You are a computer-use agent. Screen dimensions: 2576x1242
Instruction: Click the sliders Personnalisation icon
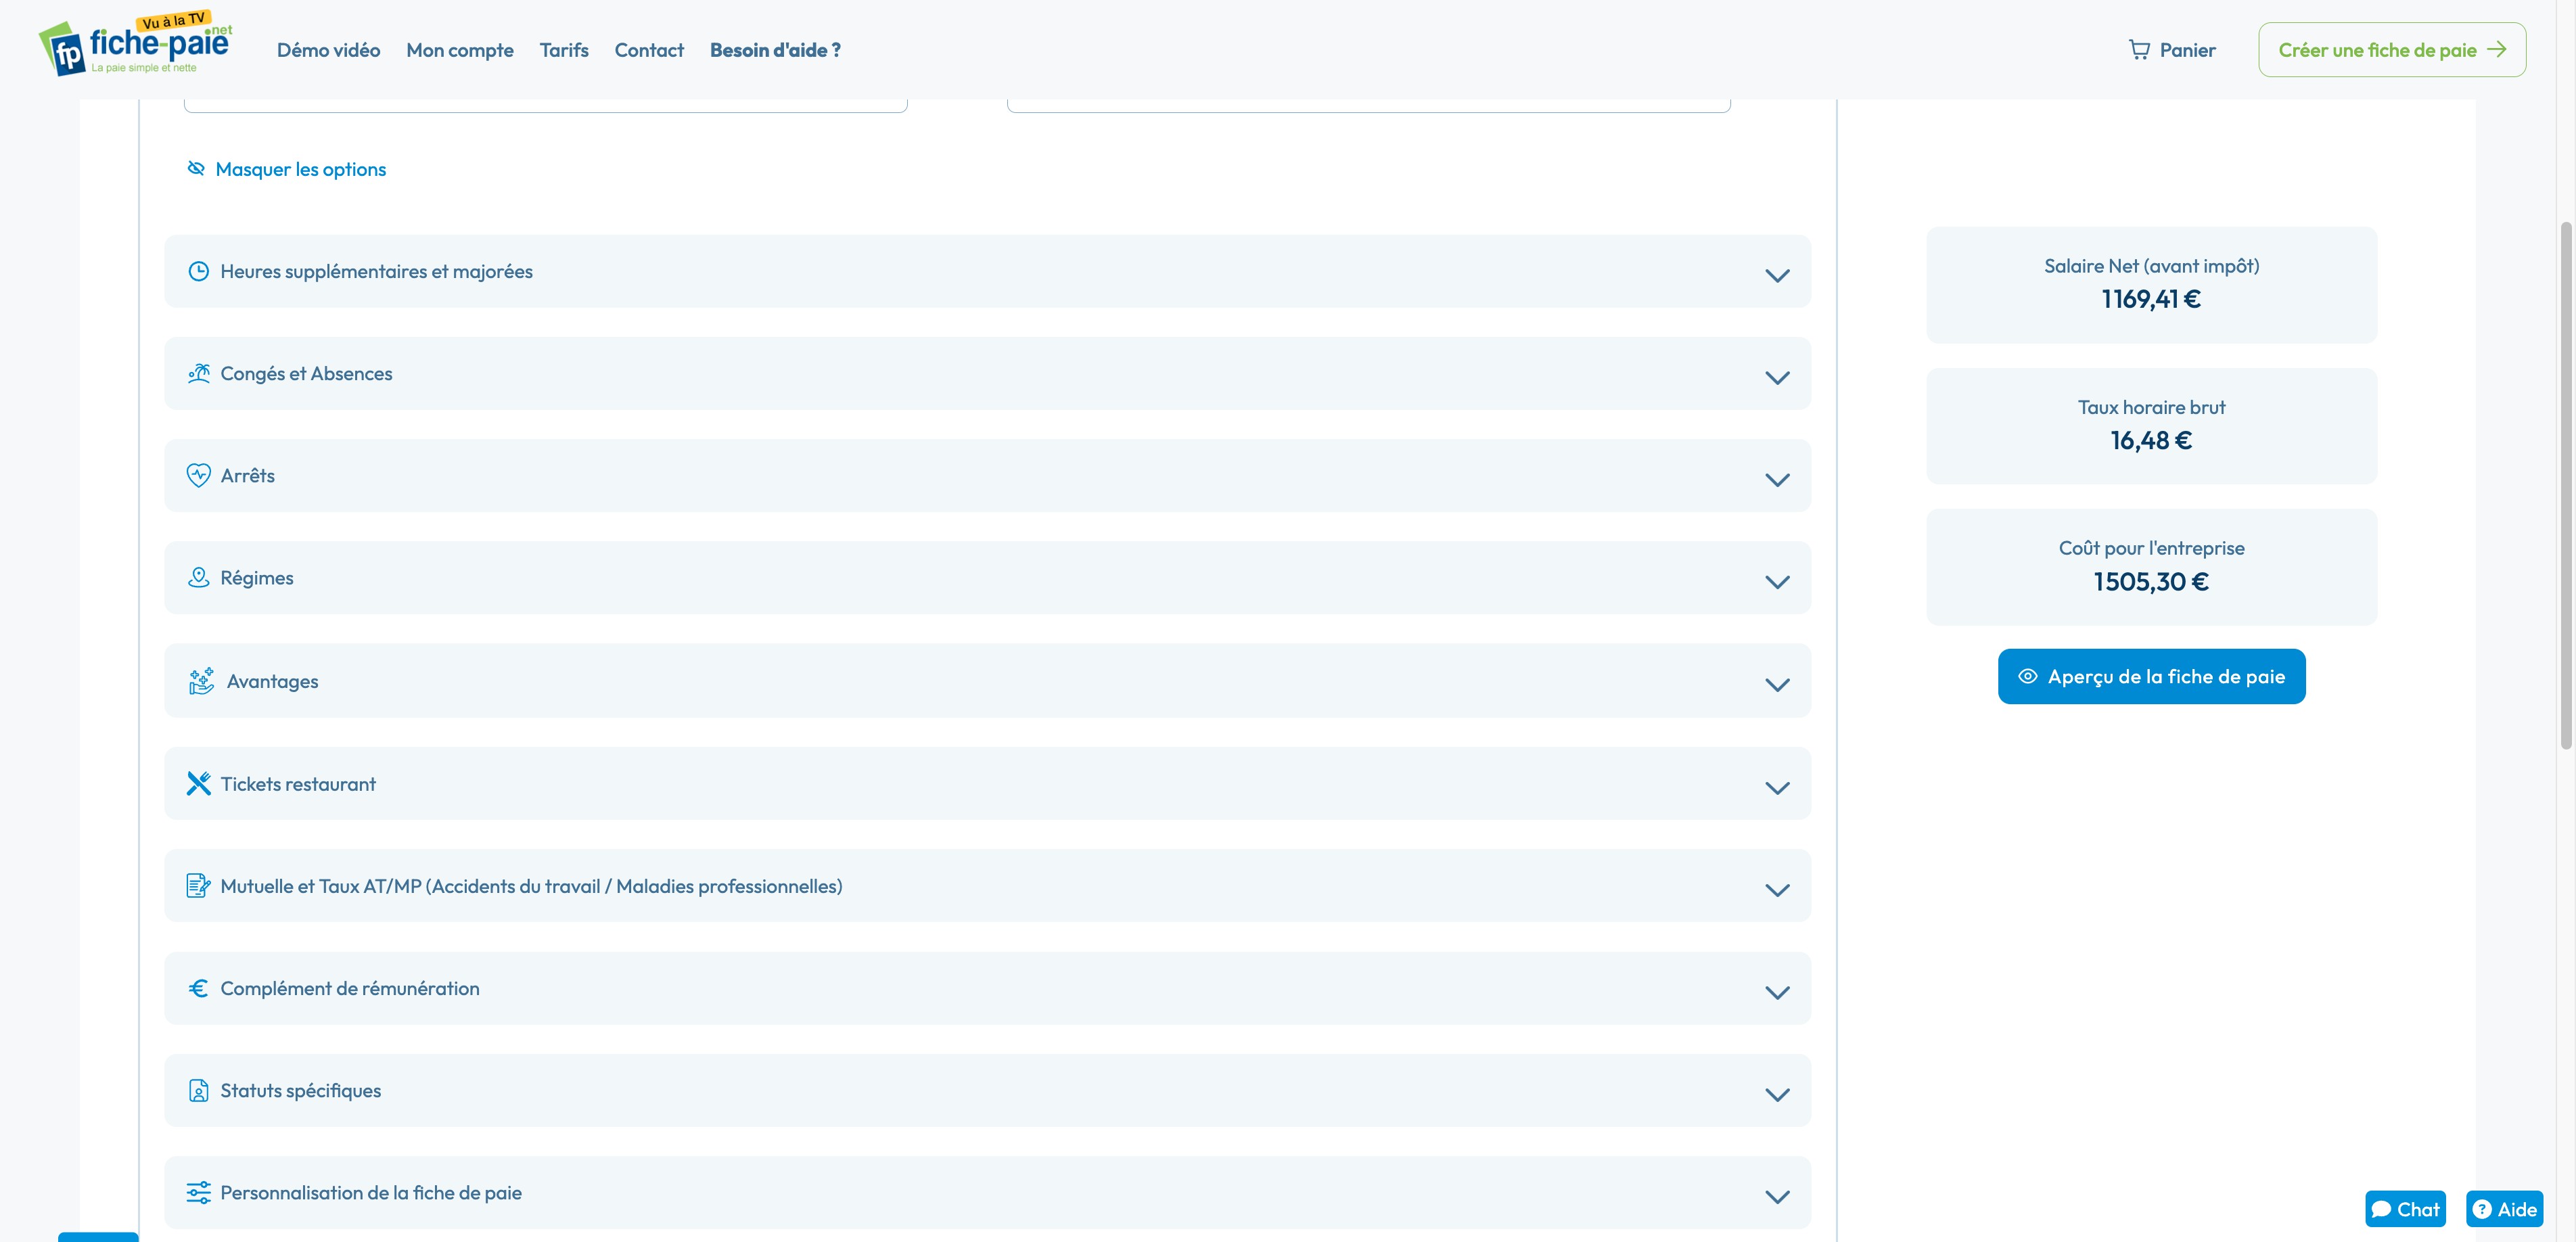[x=198, y=1193]
